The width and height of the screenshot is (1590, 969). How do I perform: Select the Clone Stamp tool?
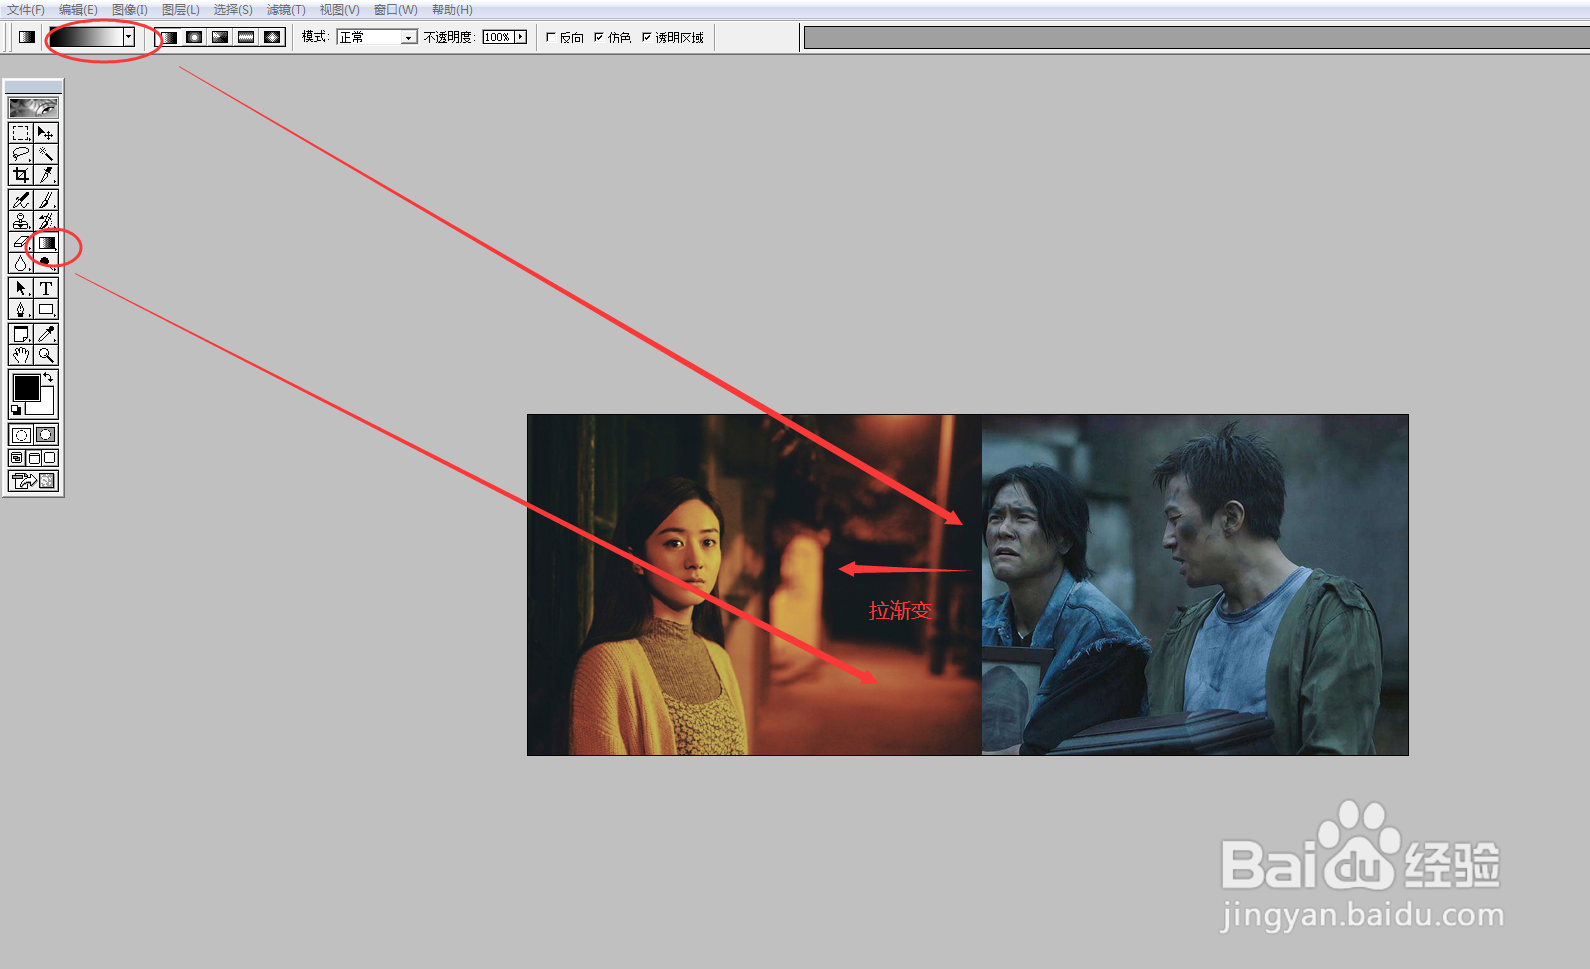[20, 221]
